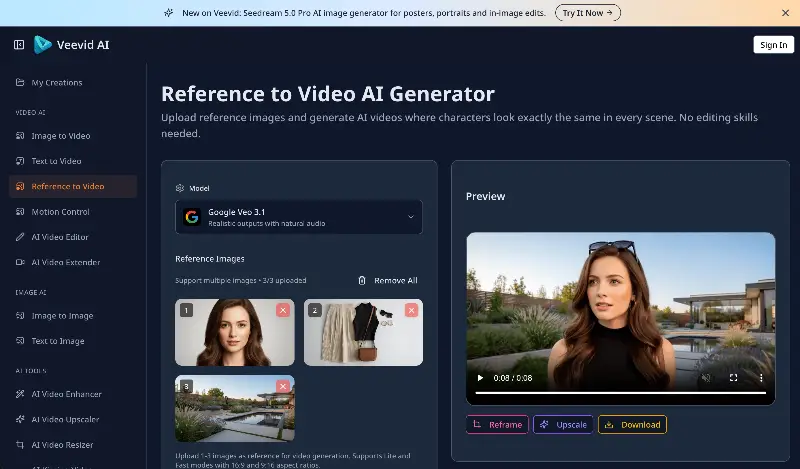
Task: Download the generated video
Action: click(x=633, y=425)
